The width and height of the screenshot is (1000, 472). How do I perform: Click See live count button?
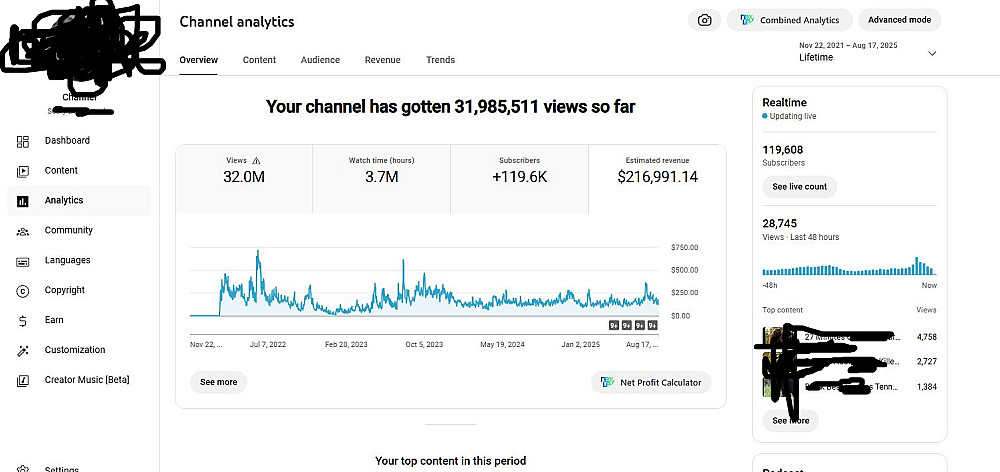coord(799,187)
